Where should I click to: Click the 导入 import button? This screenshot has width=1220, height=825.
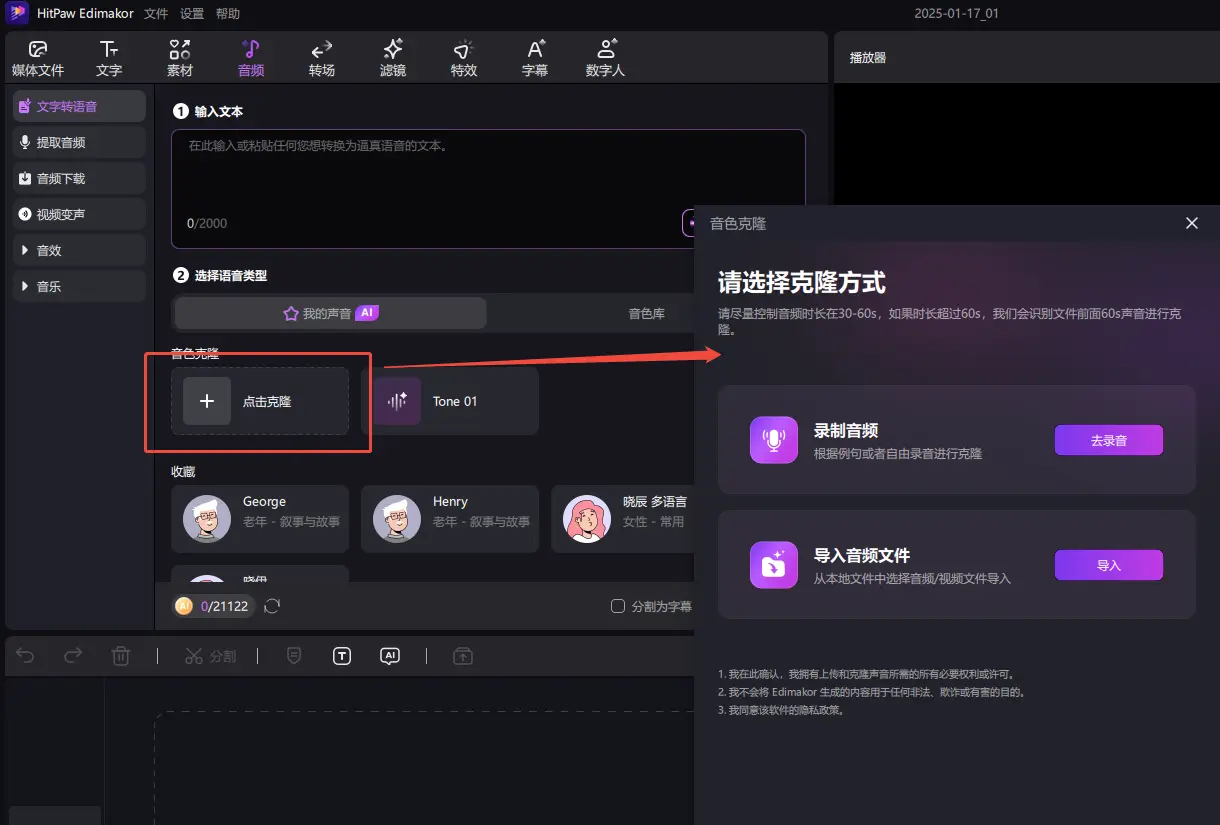point(1109,565)
